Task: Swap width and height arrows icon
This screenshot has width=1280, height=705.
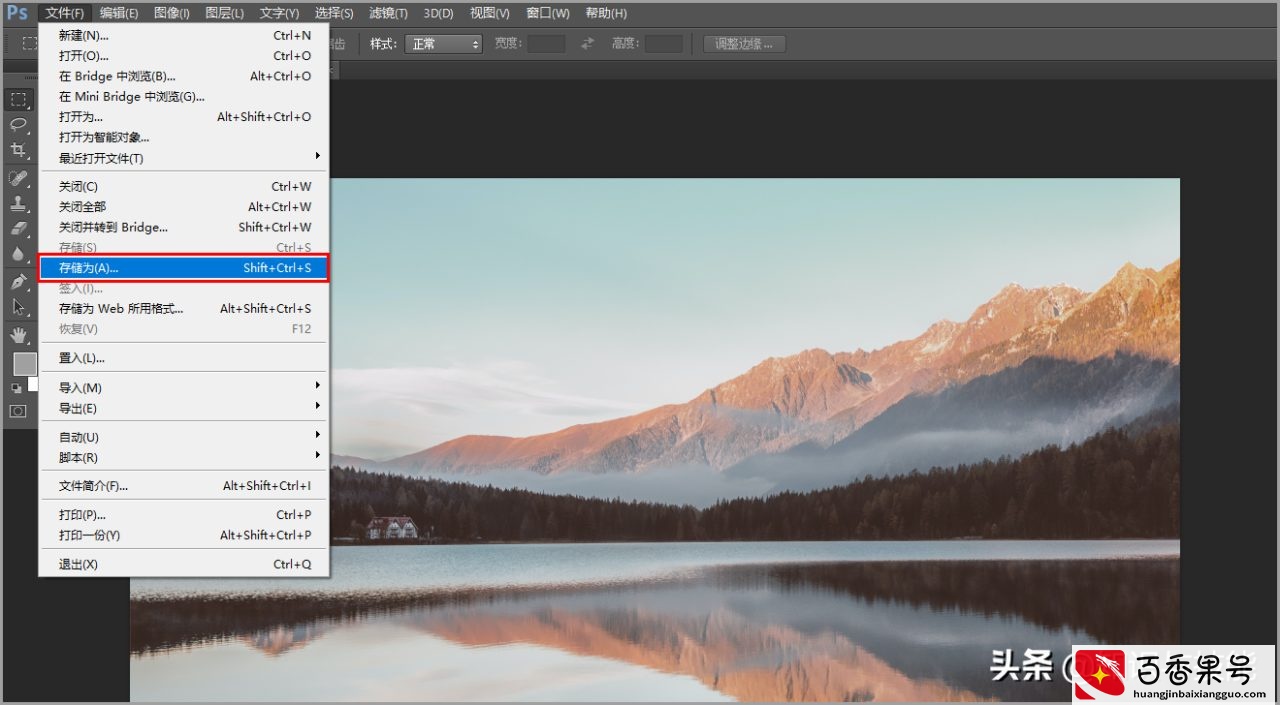Action: click(x=588, y=44)
